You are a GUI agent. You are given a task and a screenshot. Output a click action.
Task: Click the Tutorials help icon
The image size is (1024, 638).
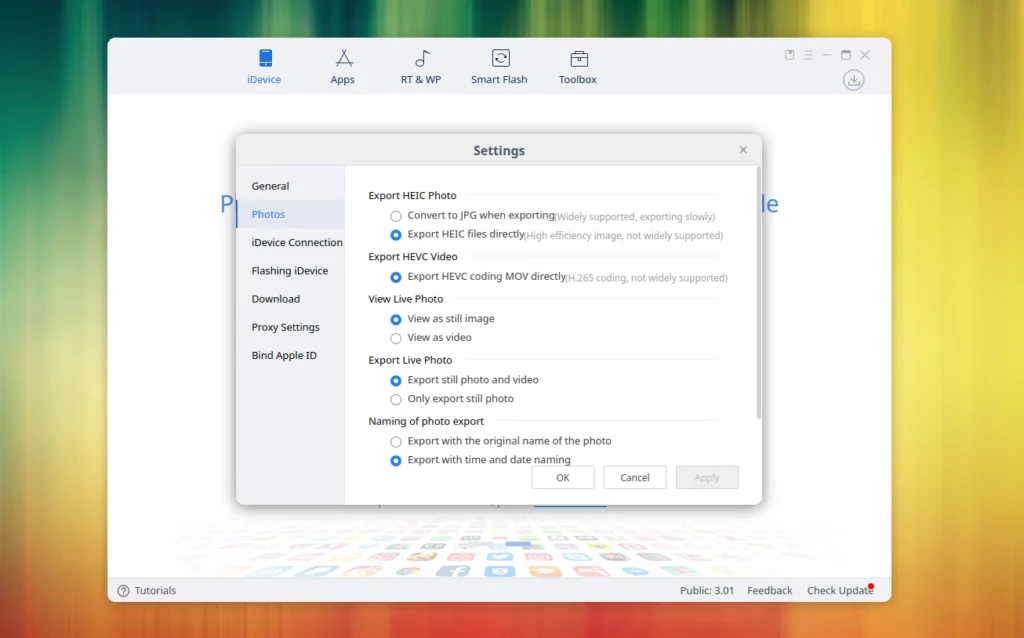click(x=122, y=590)
